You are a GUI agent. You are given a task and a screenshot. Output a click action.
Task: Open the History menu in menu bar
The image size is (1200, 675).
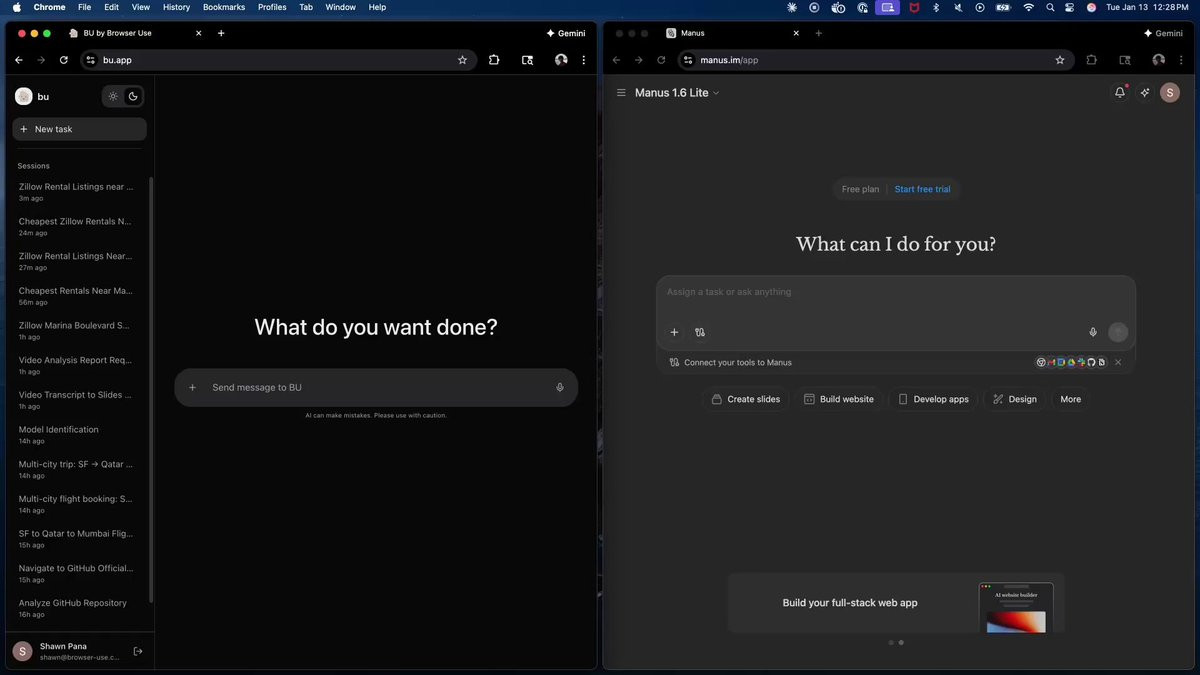(x=176, y=7)
